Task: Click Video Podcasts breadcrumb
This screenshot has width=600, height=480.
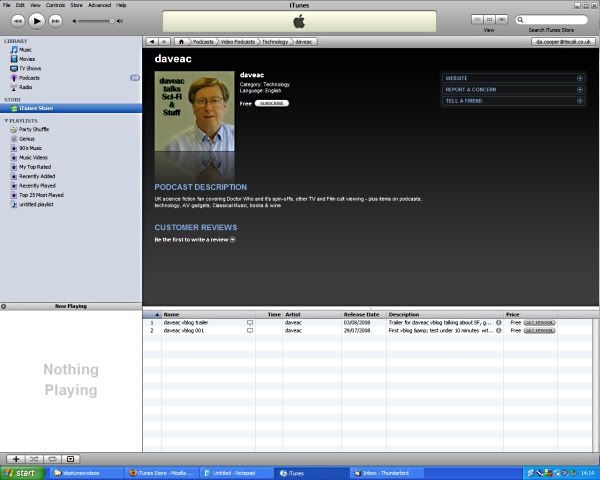Action: [238, 42]
